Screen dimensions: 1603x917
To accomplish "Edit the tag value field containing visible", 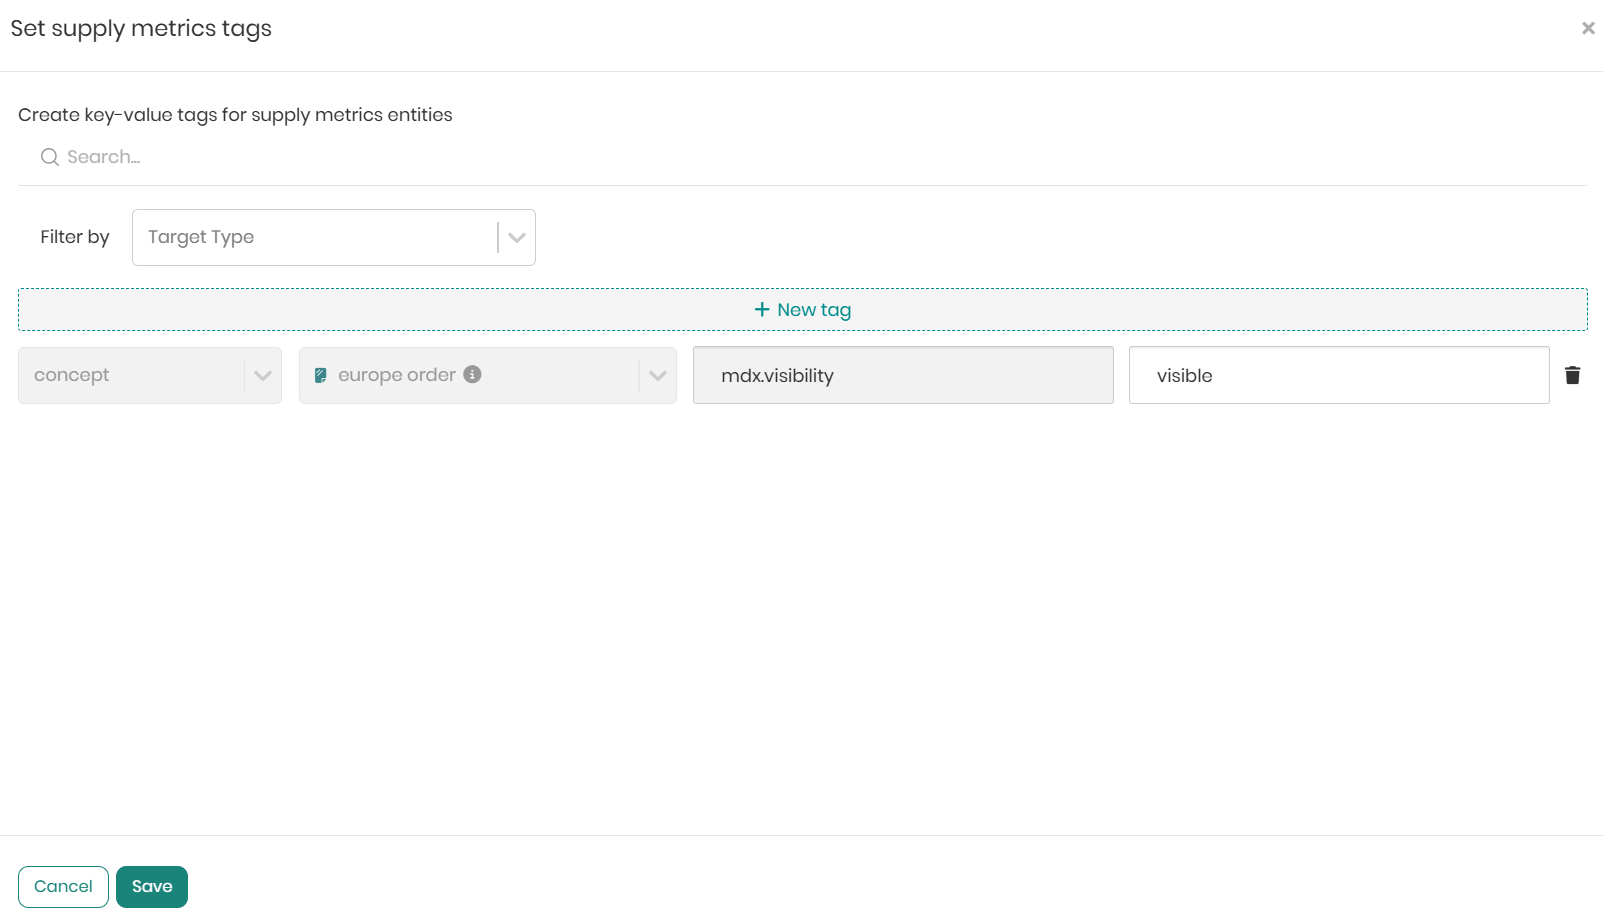I will [x=1338, y=375].
